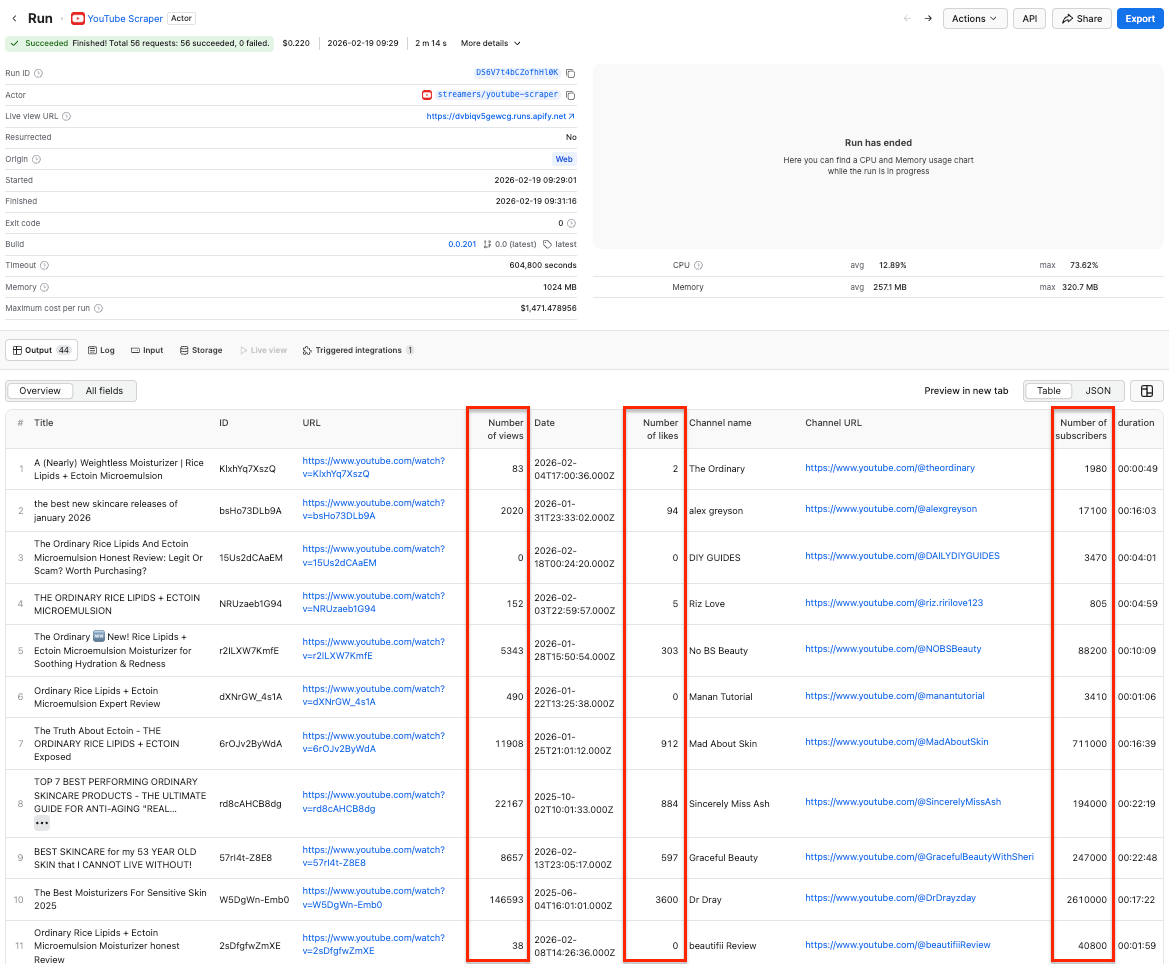Open Dr Dray's channel URL
Viewport: 1169px width, 964px height.
[x=889, y=898]
